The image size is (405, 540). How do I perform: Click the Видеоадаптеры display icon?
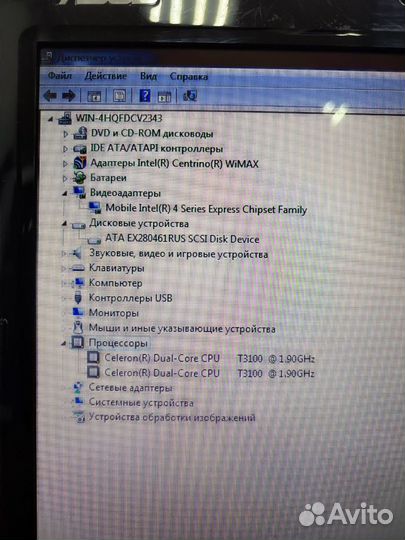79,193
